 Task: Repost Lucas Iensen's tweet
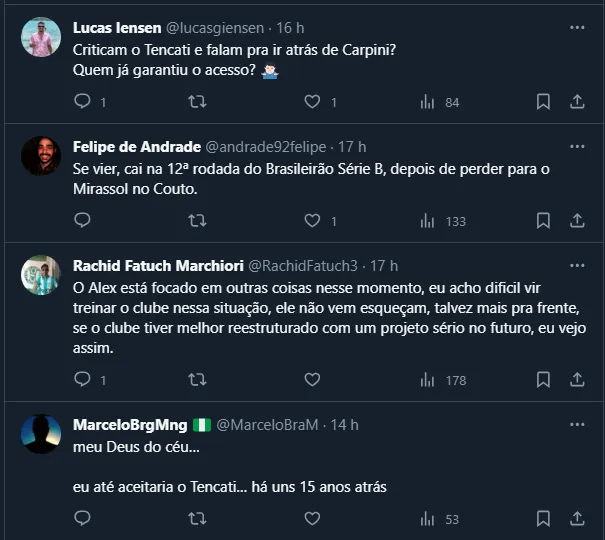(198, 102)
